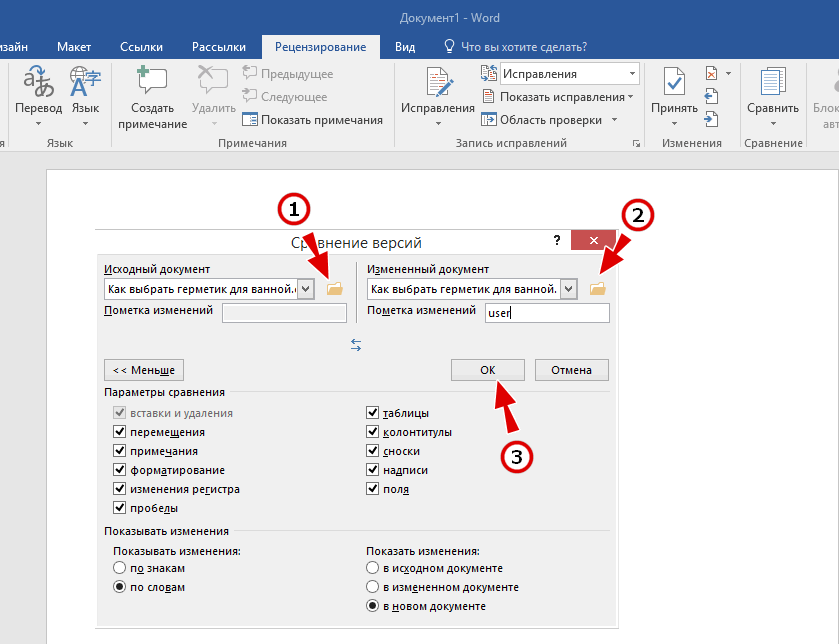Image resolution: width=839 pixels, height=644 pixels.
Task: Select the по словам radio button
Action: (x=119, y=587)
